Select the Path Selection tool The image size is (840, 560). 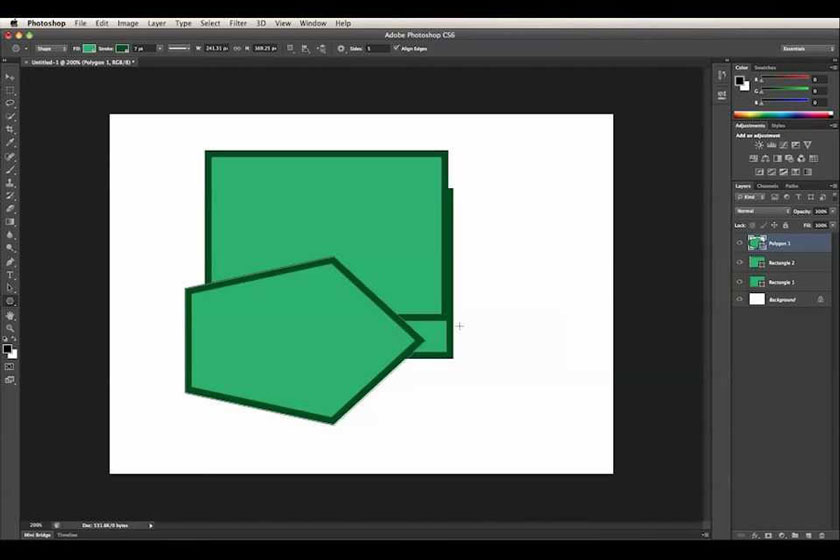pos(10,288)
